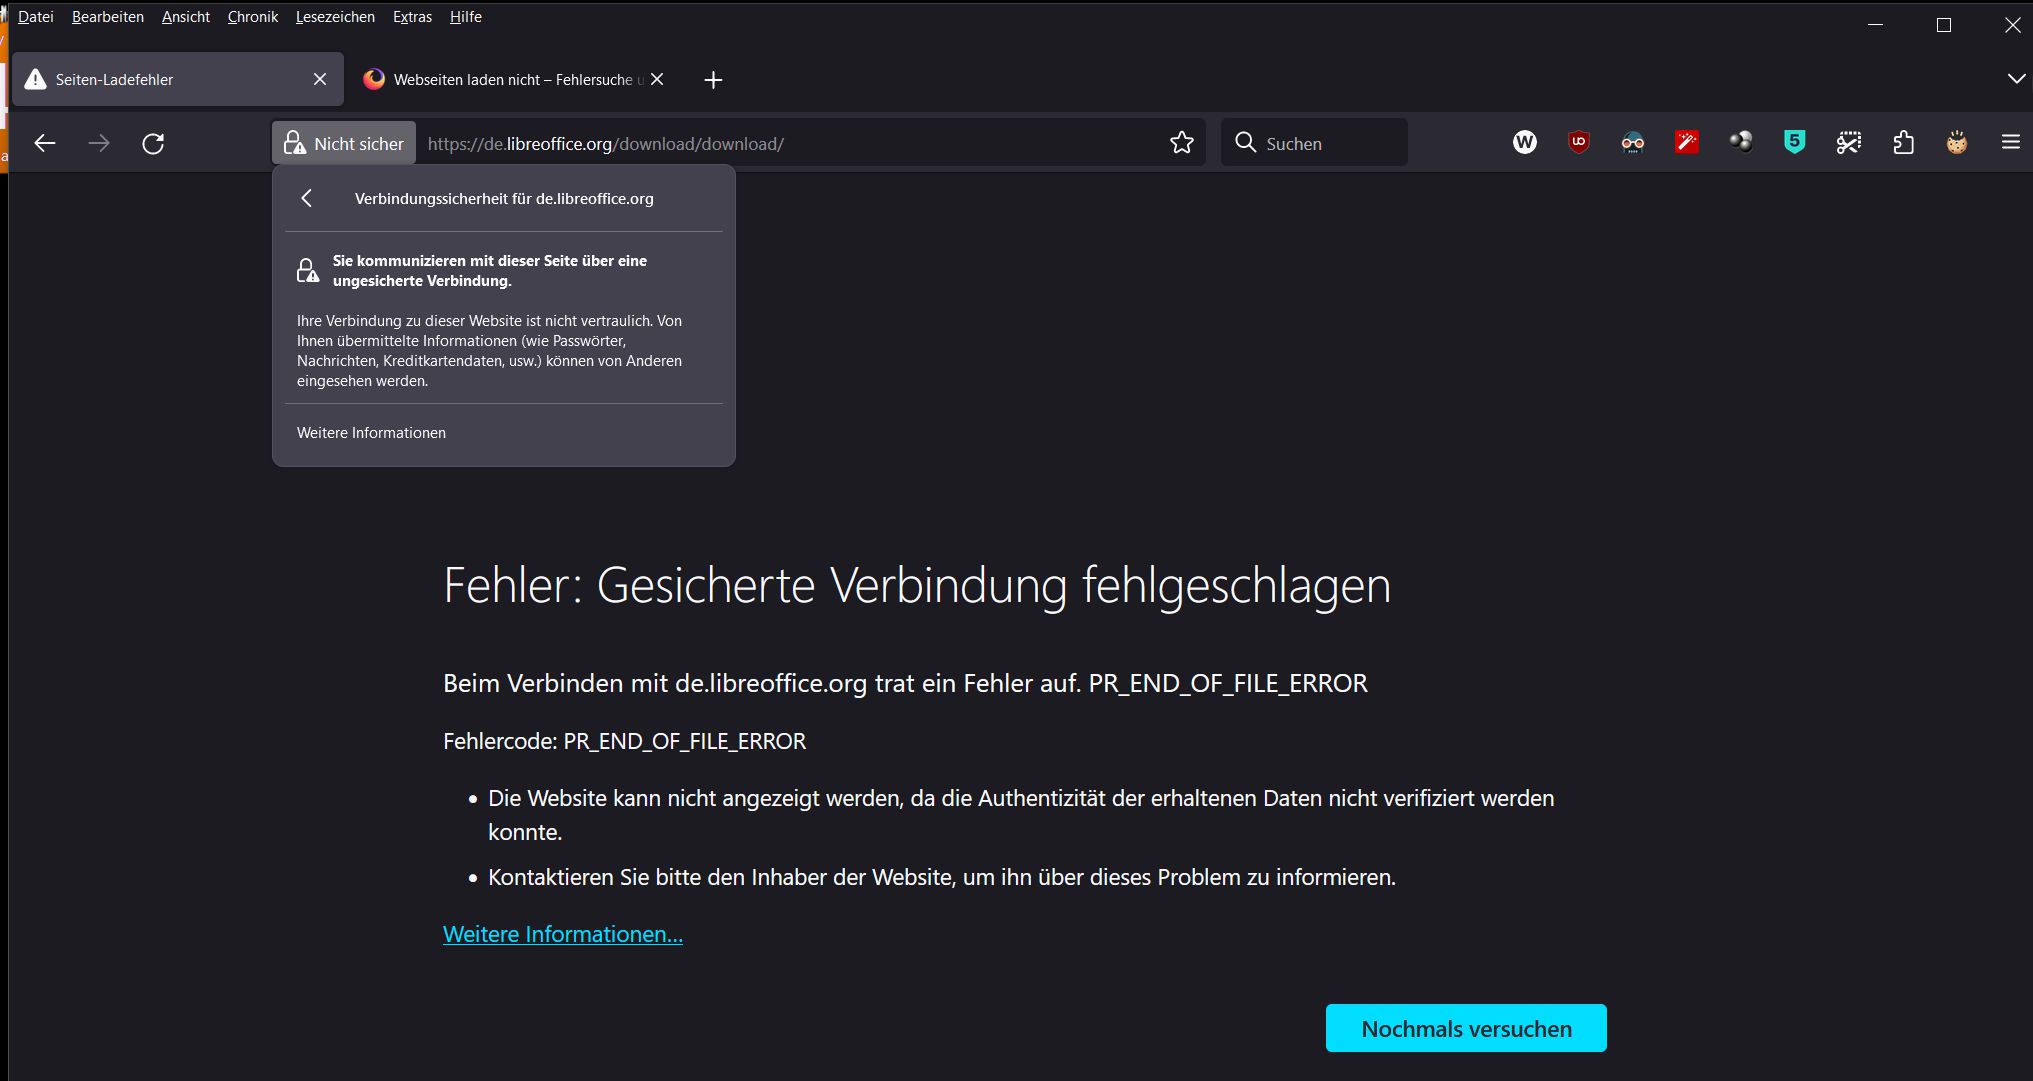The image size is (2033, 1081).
Task: Click the 'Ihre Verbindung zu dieser Website' paragraph
Action: pyautogui.click(x=490, y=351)
